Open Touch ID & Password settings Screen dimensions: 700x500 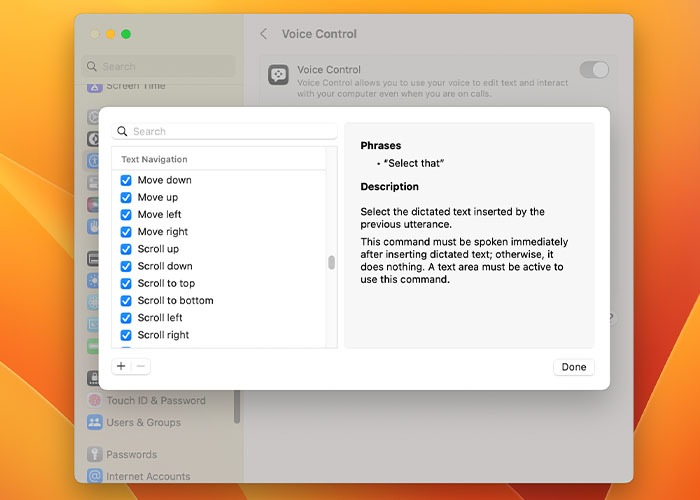[156, 400]
